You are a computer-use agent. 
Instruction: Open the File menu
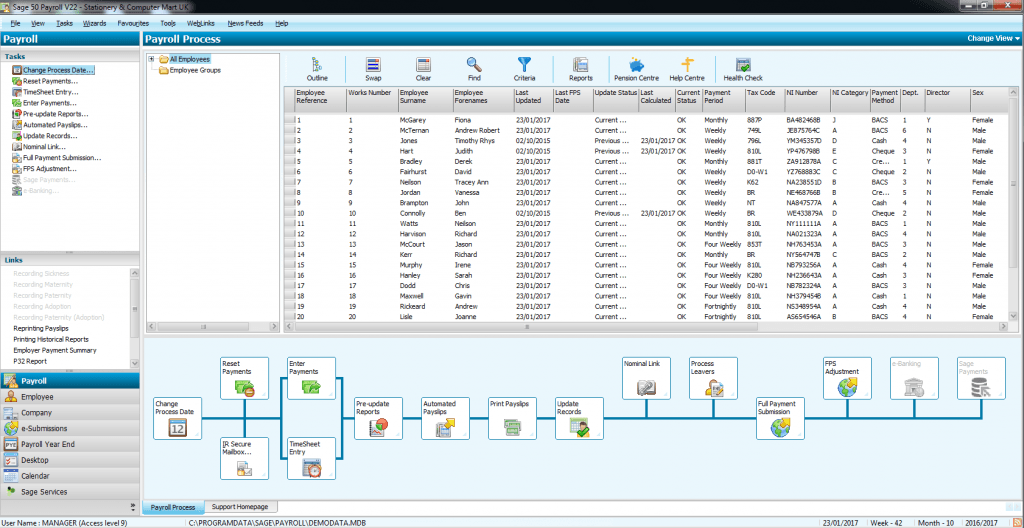[16, 23]
